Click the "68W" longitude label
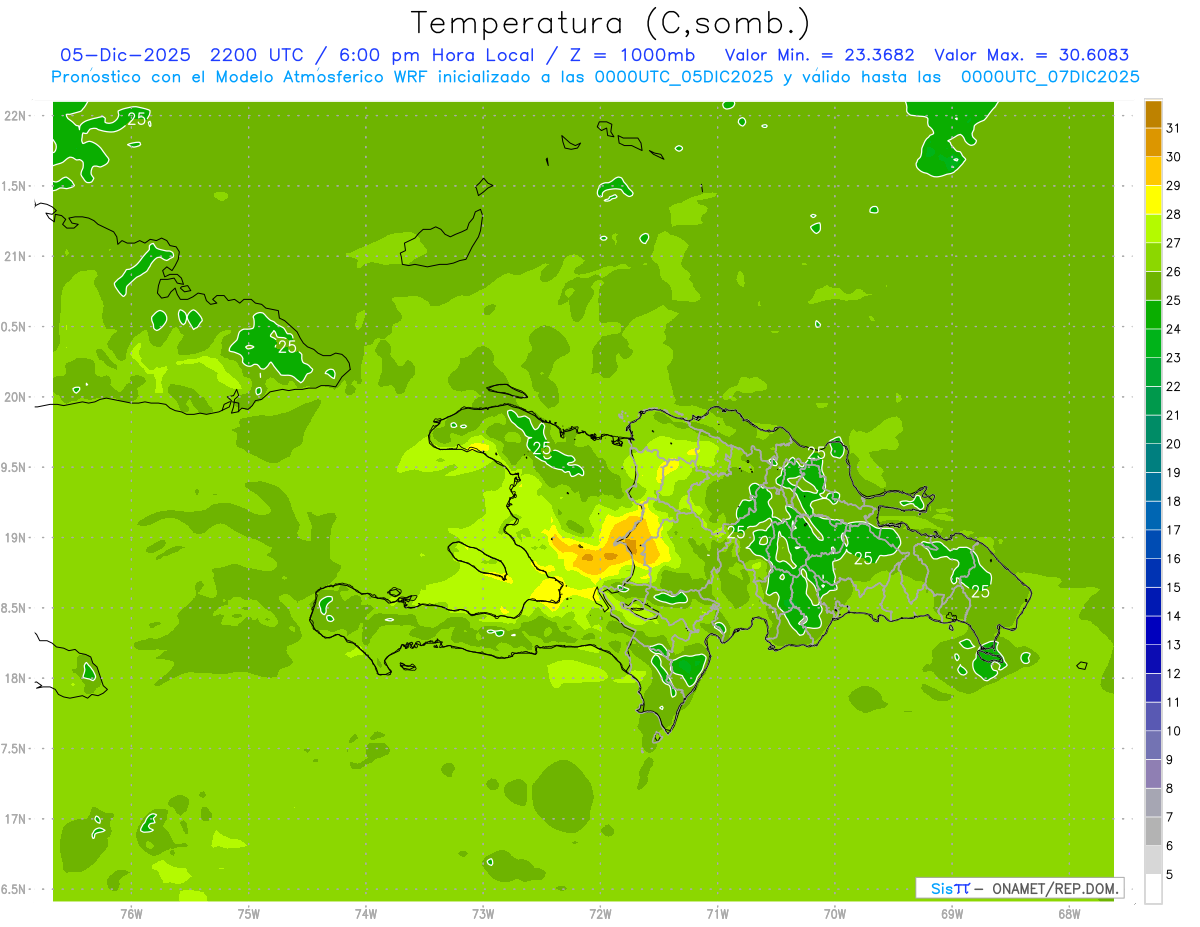This screenshot has width=1200, height=927. (x=1068, y=914)
